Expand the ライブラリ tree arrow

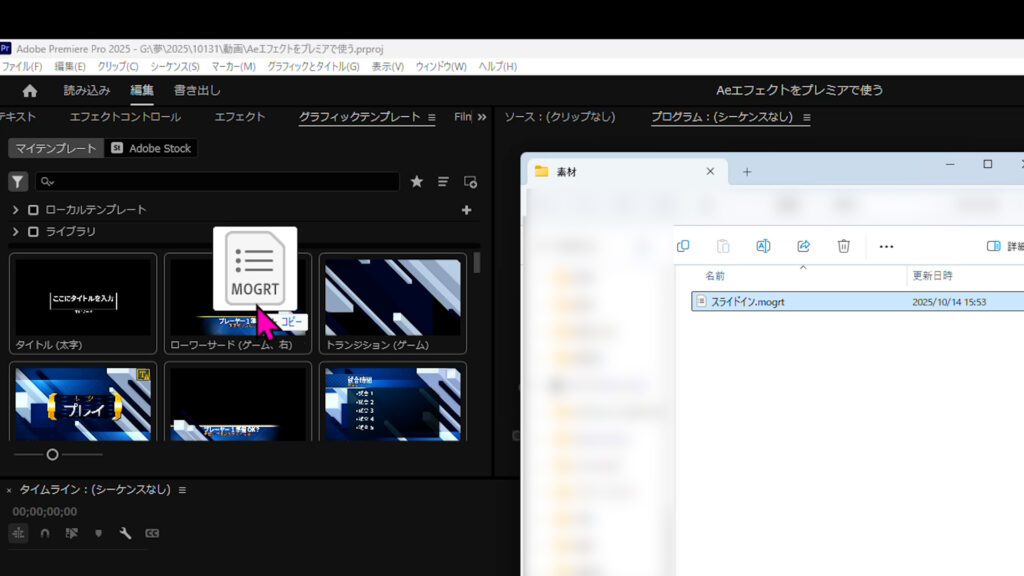[15, 232]
